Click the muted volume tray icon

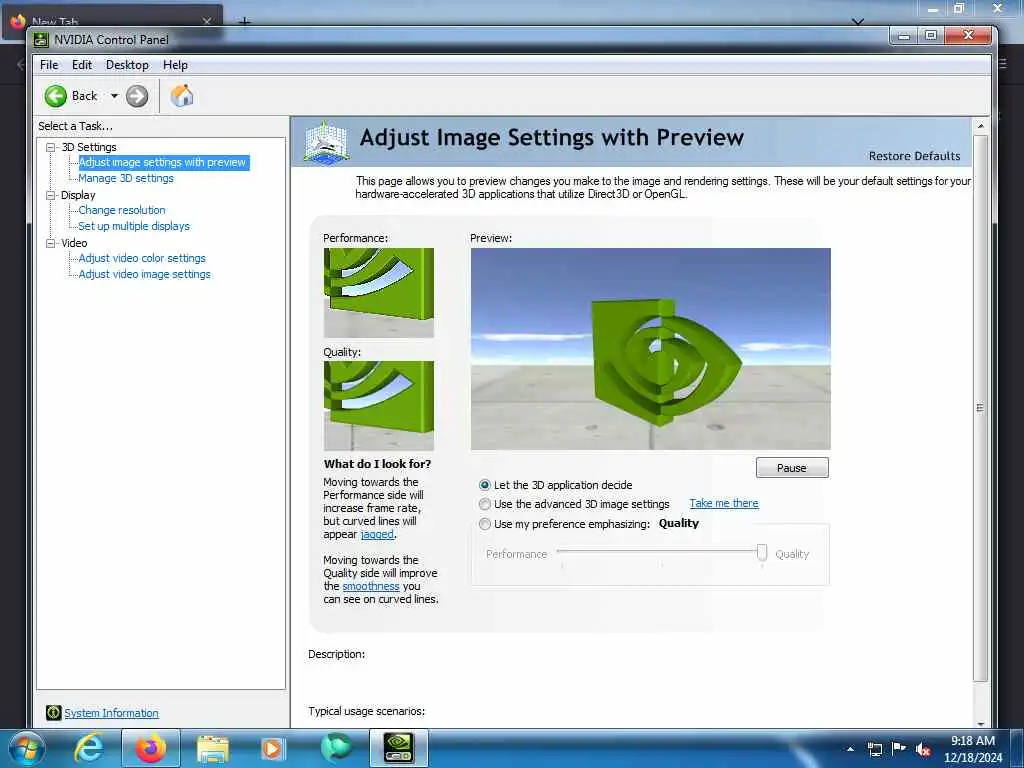pos(923,750)
